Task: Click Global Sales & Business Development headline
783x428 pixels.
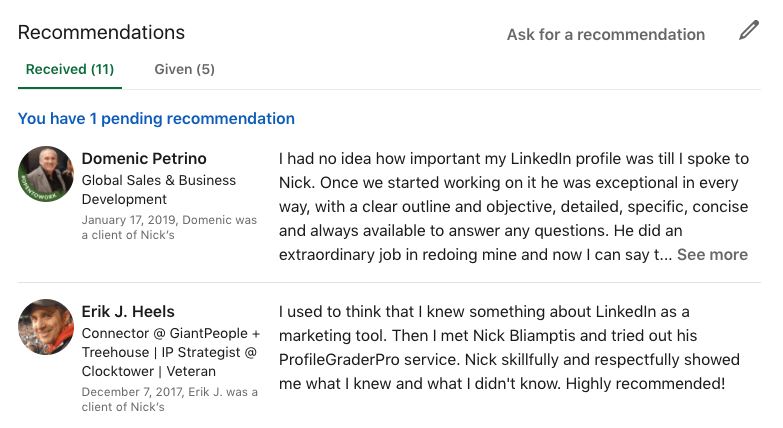Action: click(x=159, y=190)
